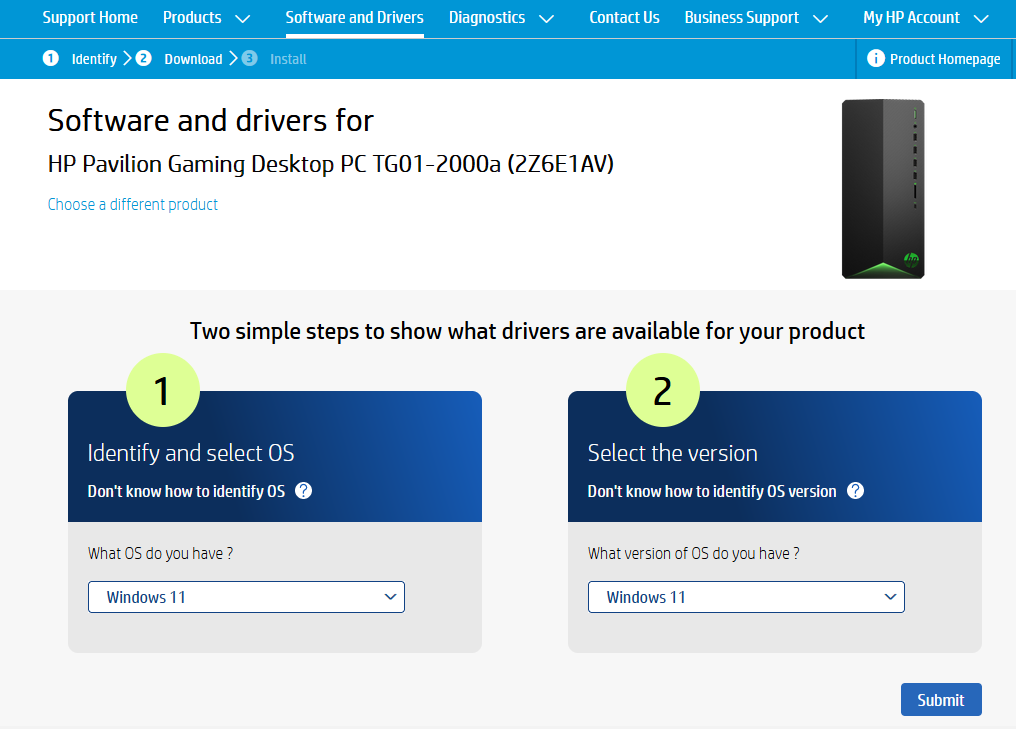Switch to the Support Home tab
This screenshot has height=729, width=1016.
(x=90, y=17)
